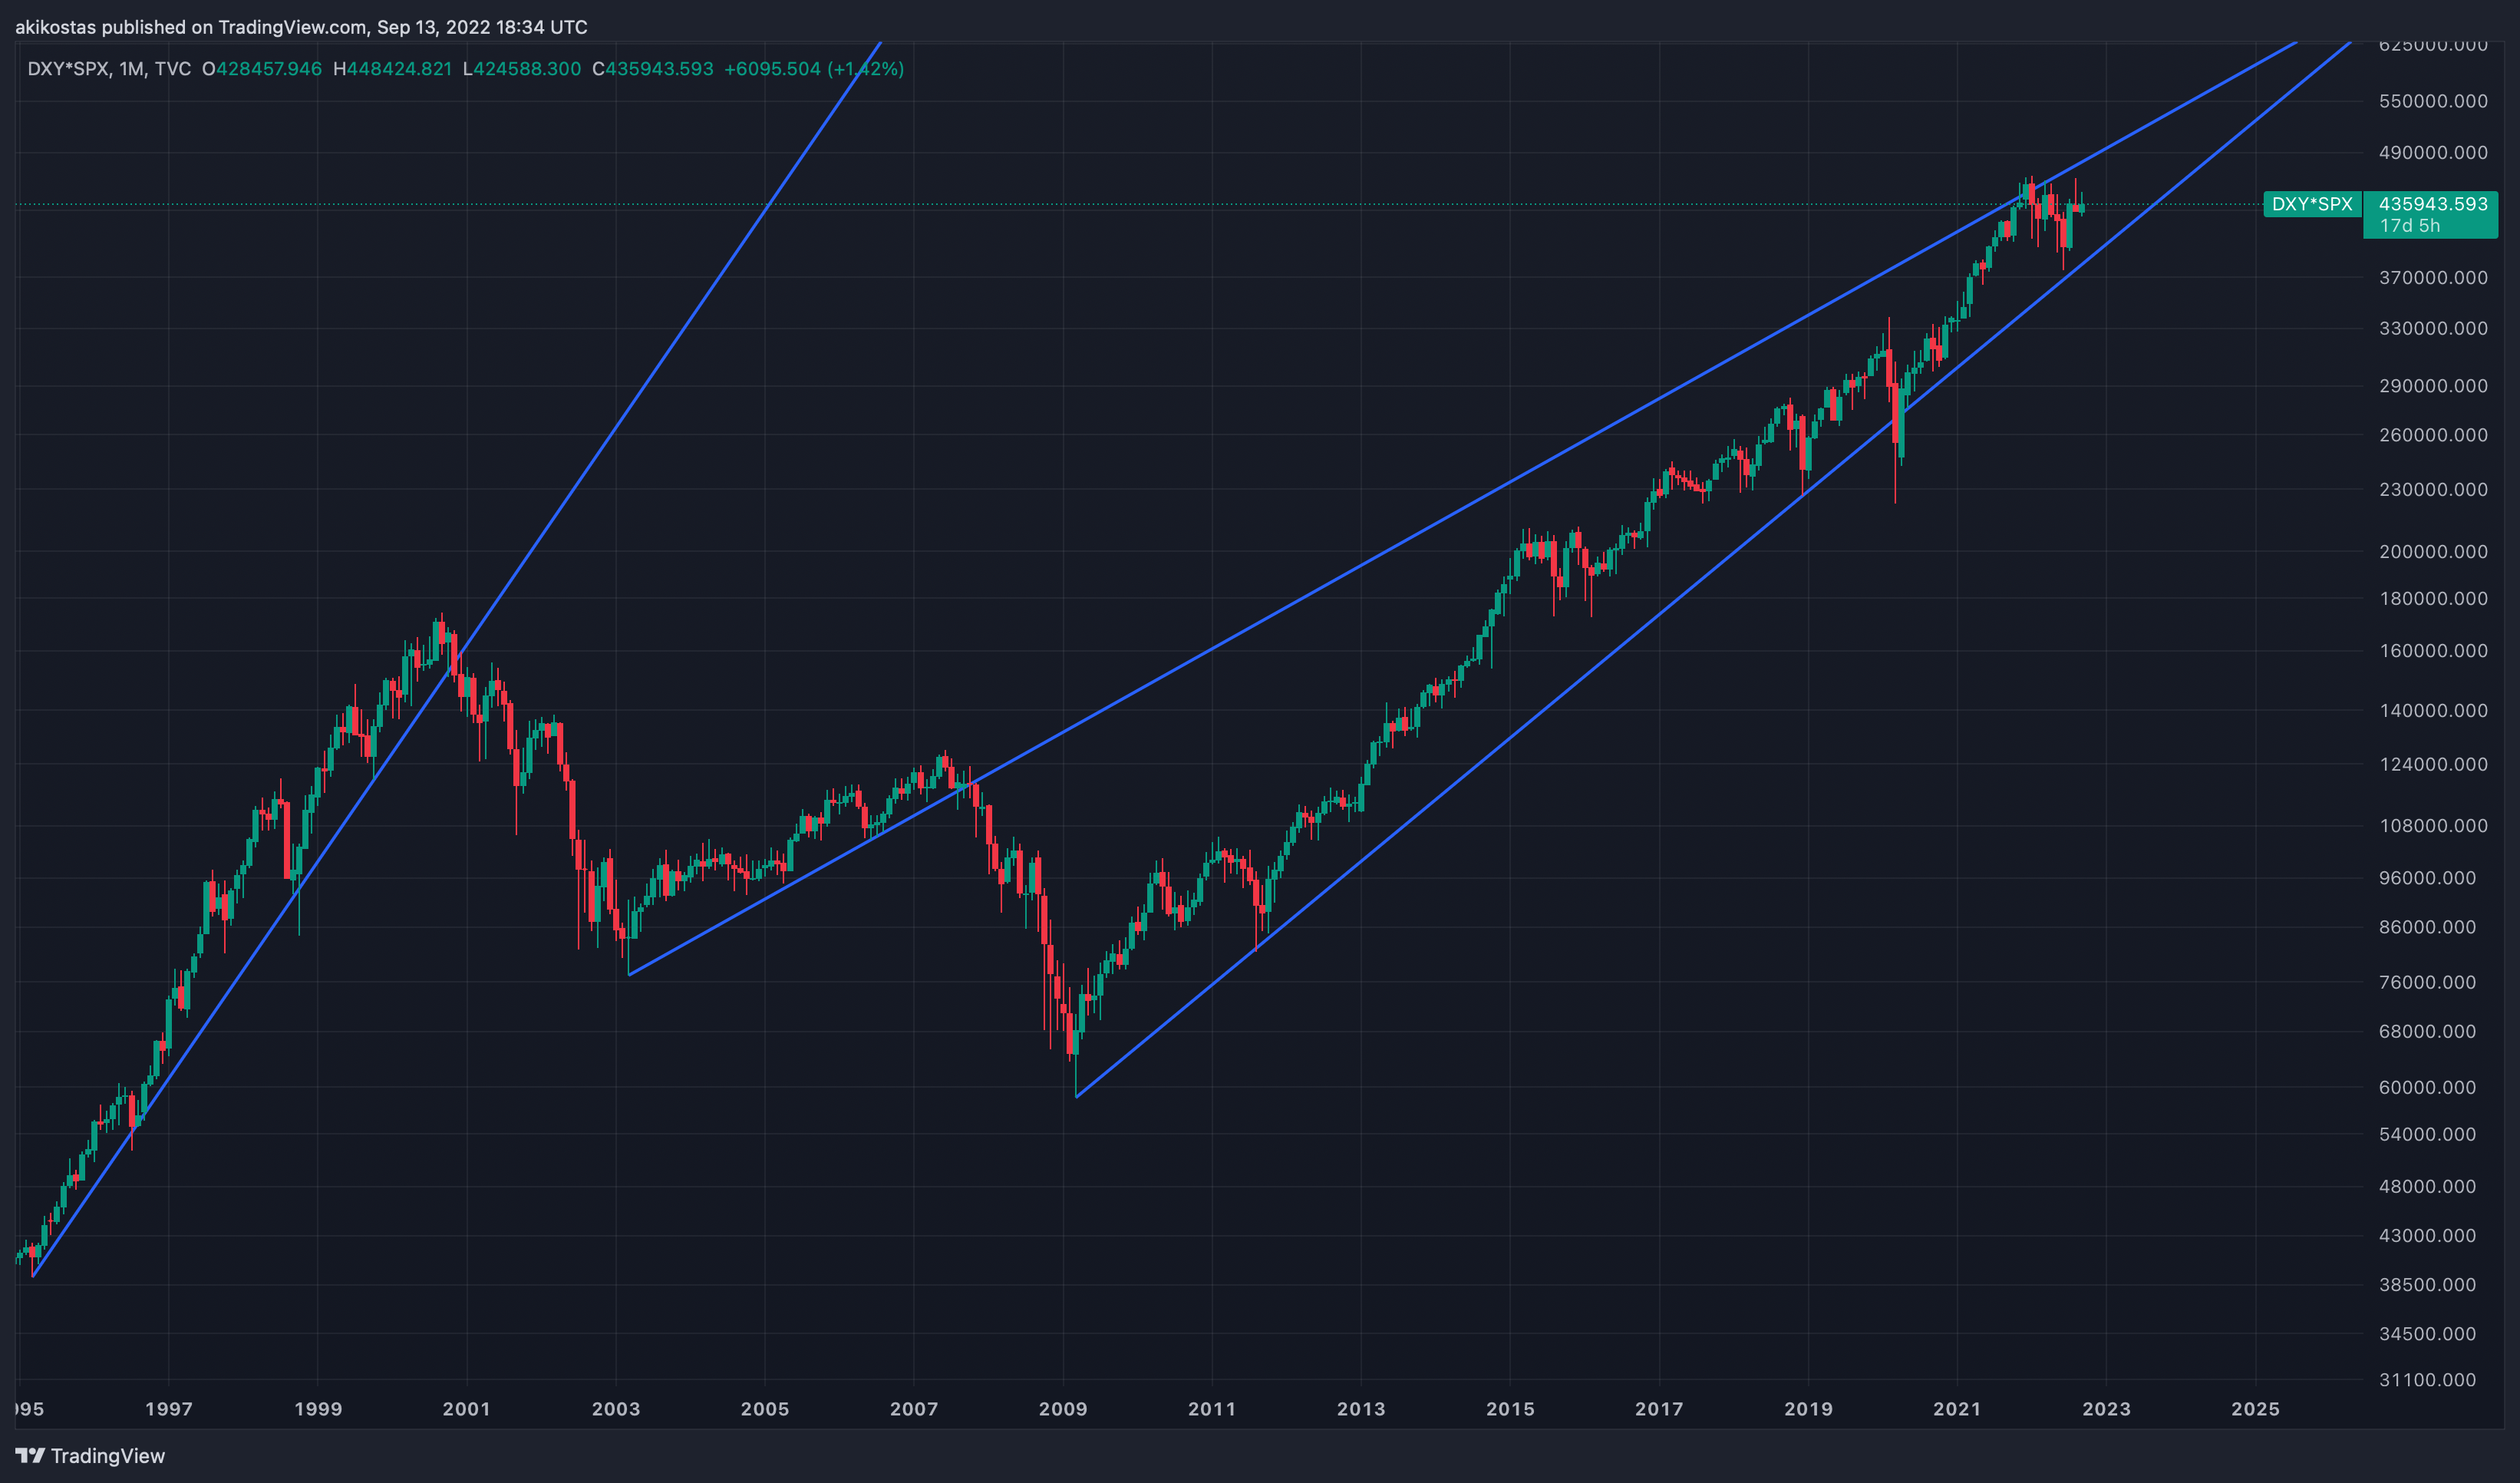Click the TVC exchange label in the legend
This screenshot has width=2520, height=1483.
[x=173, y=69]
